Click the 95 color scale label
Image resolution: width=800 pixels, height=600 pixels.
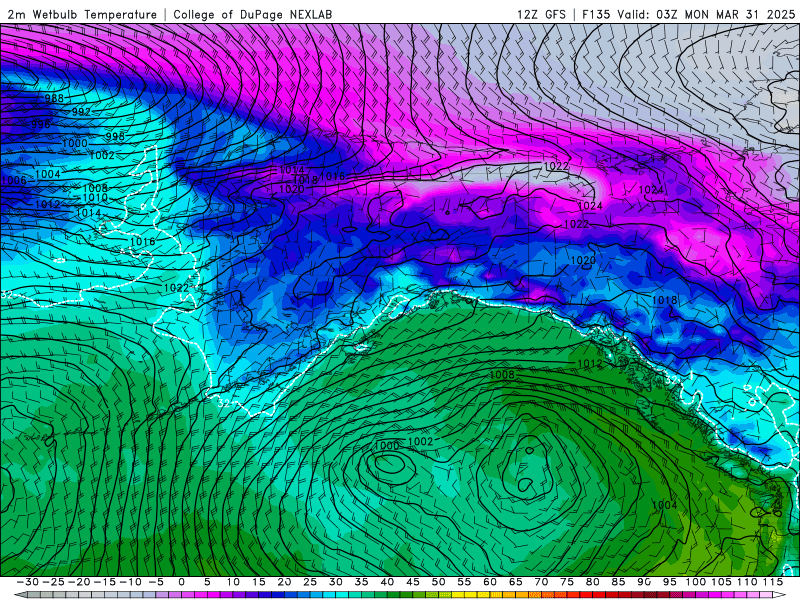click(x=669, y=582)
